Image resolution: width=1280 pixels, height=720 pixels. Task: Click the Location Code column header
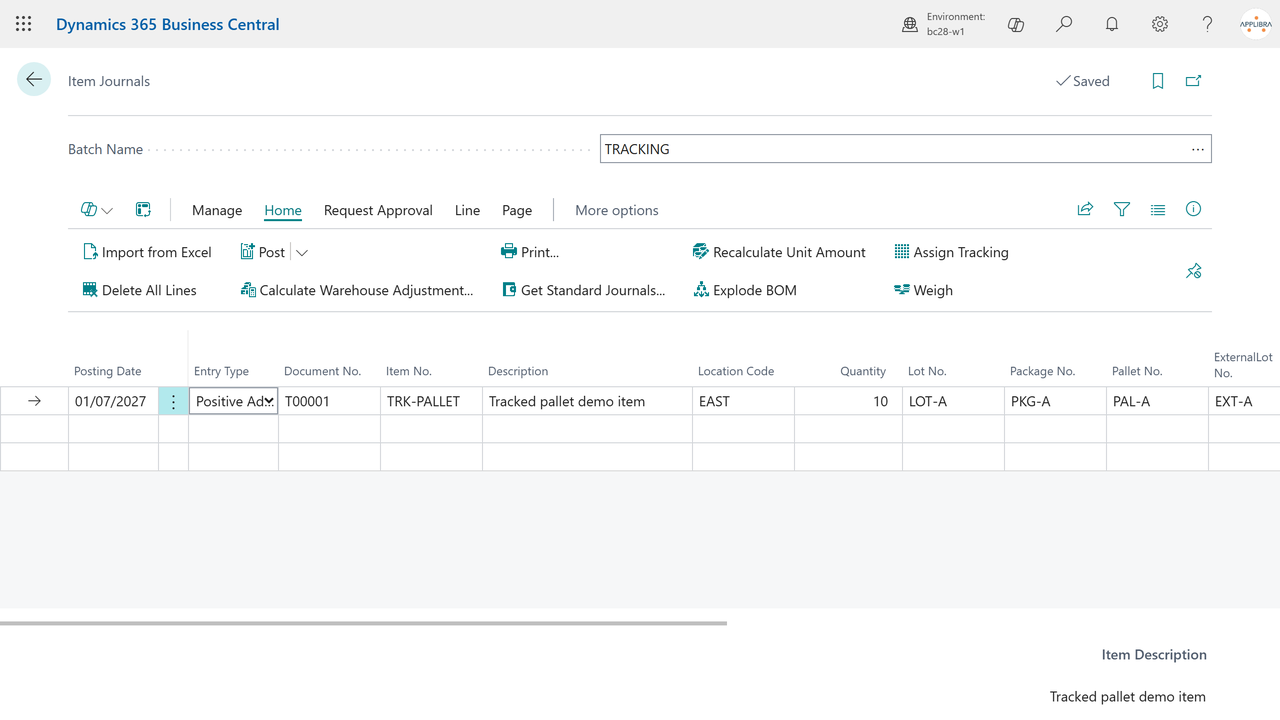[736, 371]
